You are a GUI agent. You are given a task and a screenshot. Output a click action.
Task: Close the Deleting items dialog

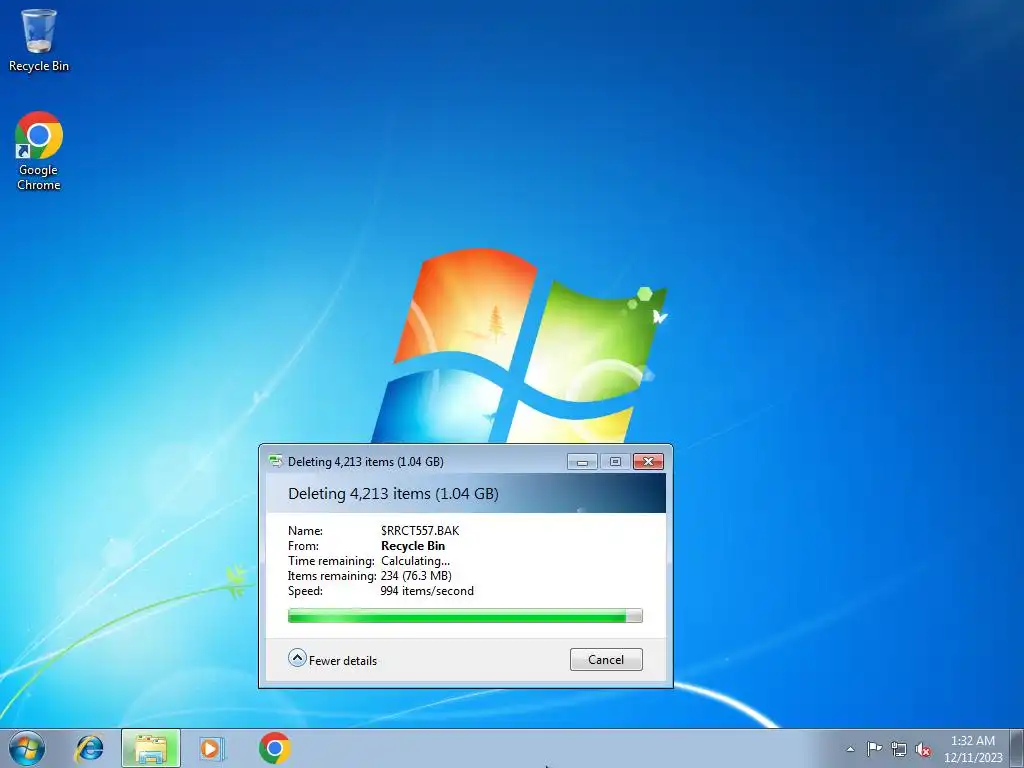(648, 462)
